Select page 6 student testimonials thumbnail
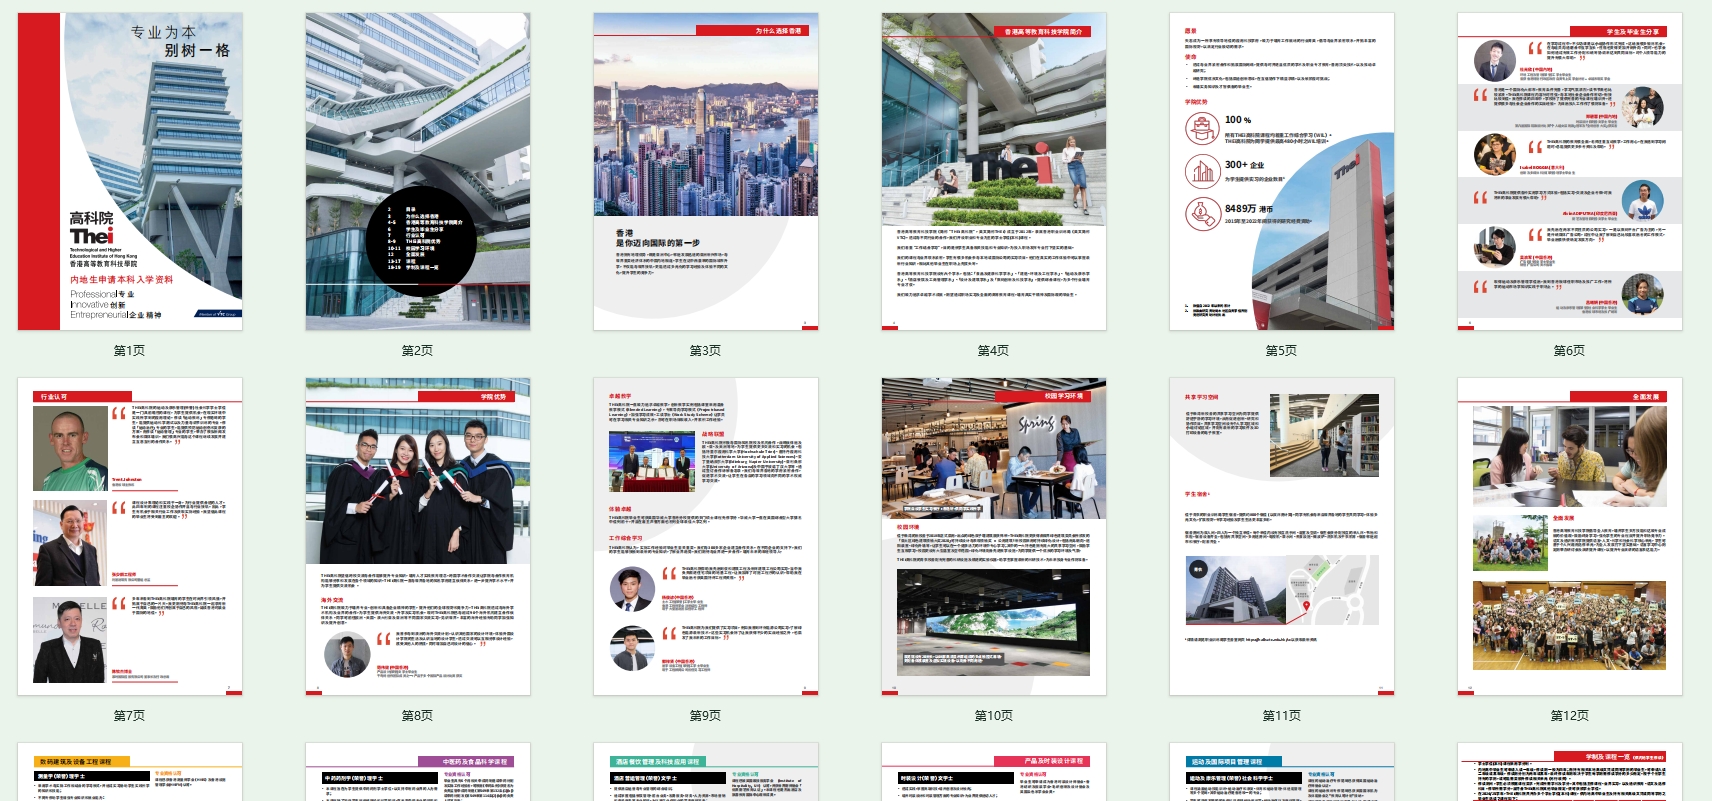The width and height of the screenshot is (1712, 801). click(1570, 171)
